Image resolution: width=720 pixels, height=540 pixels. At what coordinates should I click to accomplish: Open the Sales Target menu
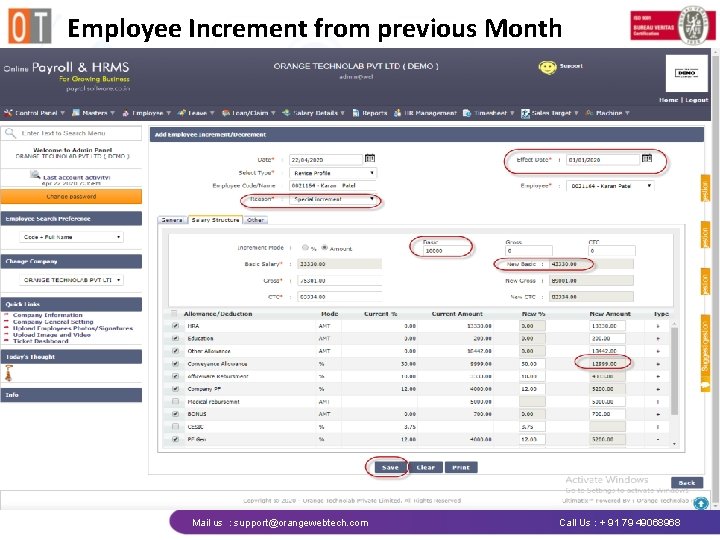point(550,113)
